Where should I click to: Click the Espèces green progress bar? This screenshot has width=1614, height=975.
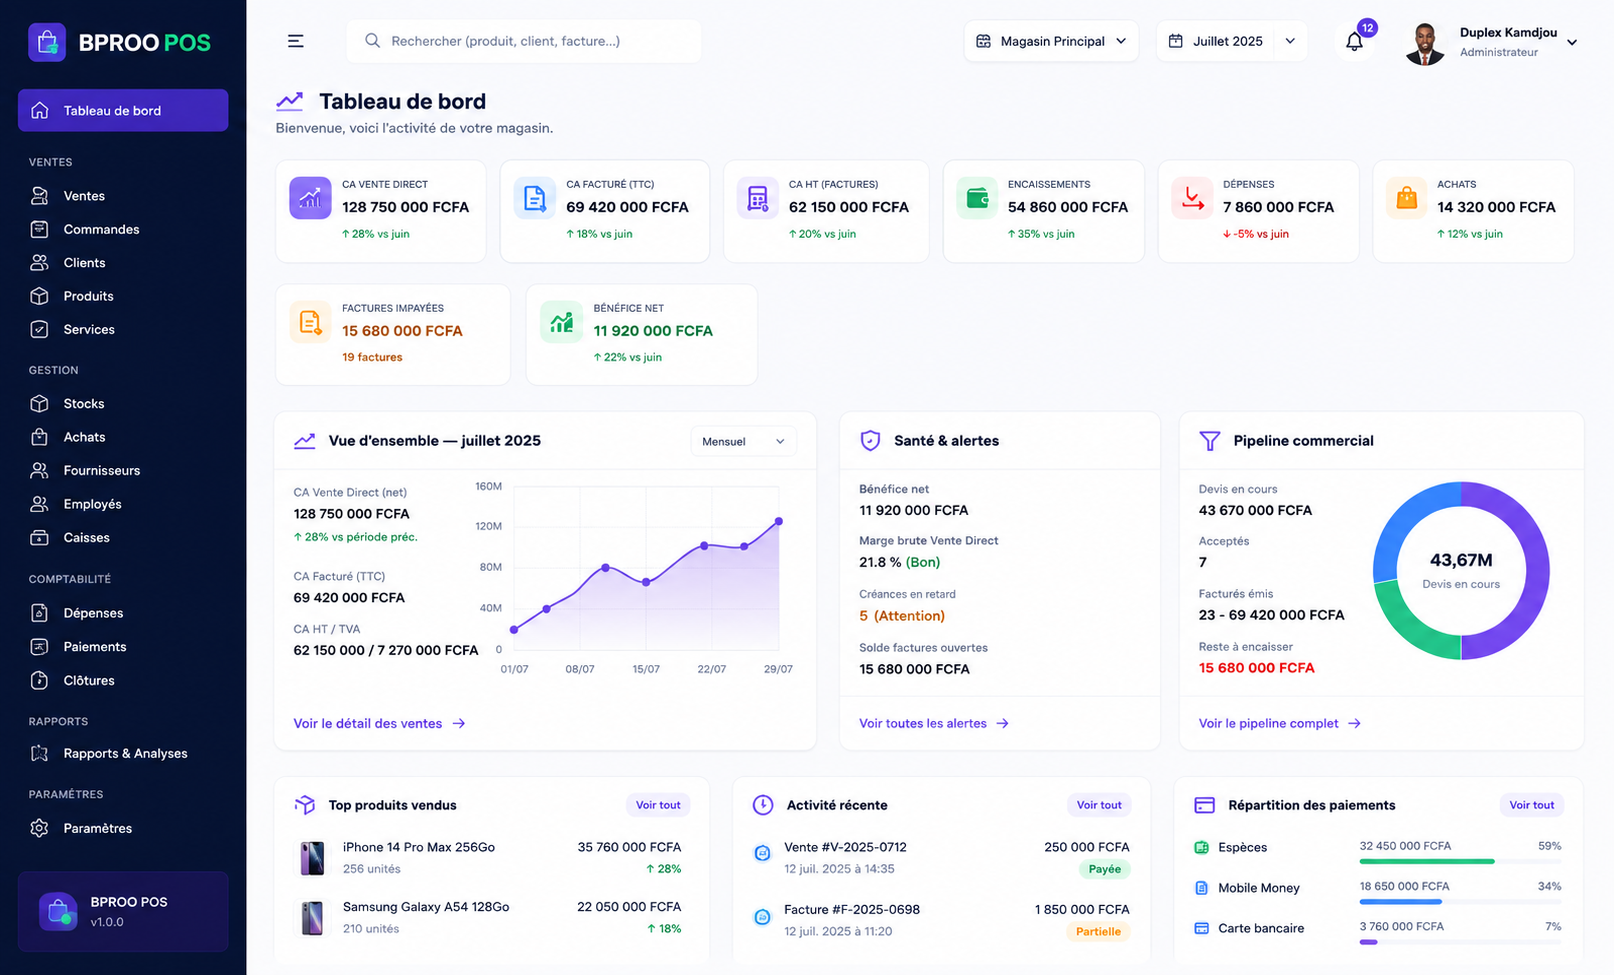point(1427,861)
